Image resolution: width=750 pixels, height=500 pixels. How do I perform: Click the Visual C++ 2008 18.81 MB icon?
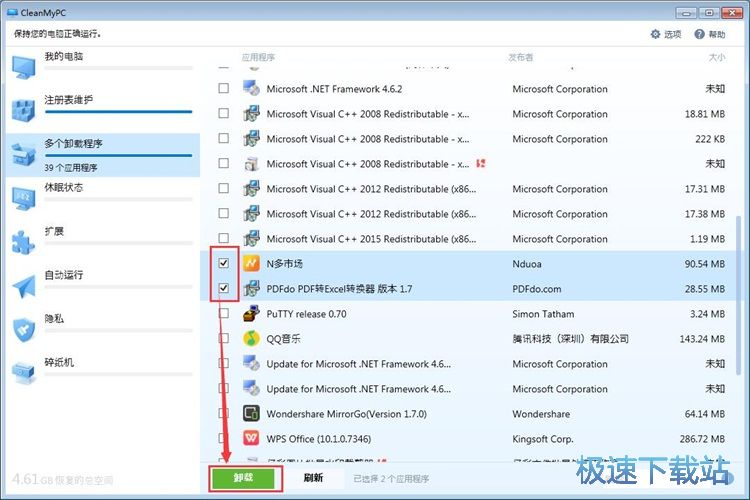point(252,113)
